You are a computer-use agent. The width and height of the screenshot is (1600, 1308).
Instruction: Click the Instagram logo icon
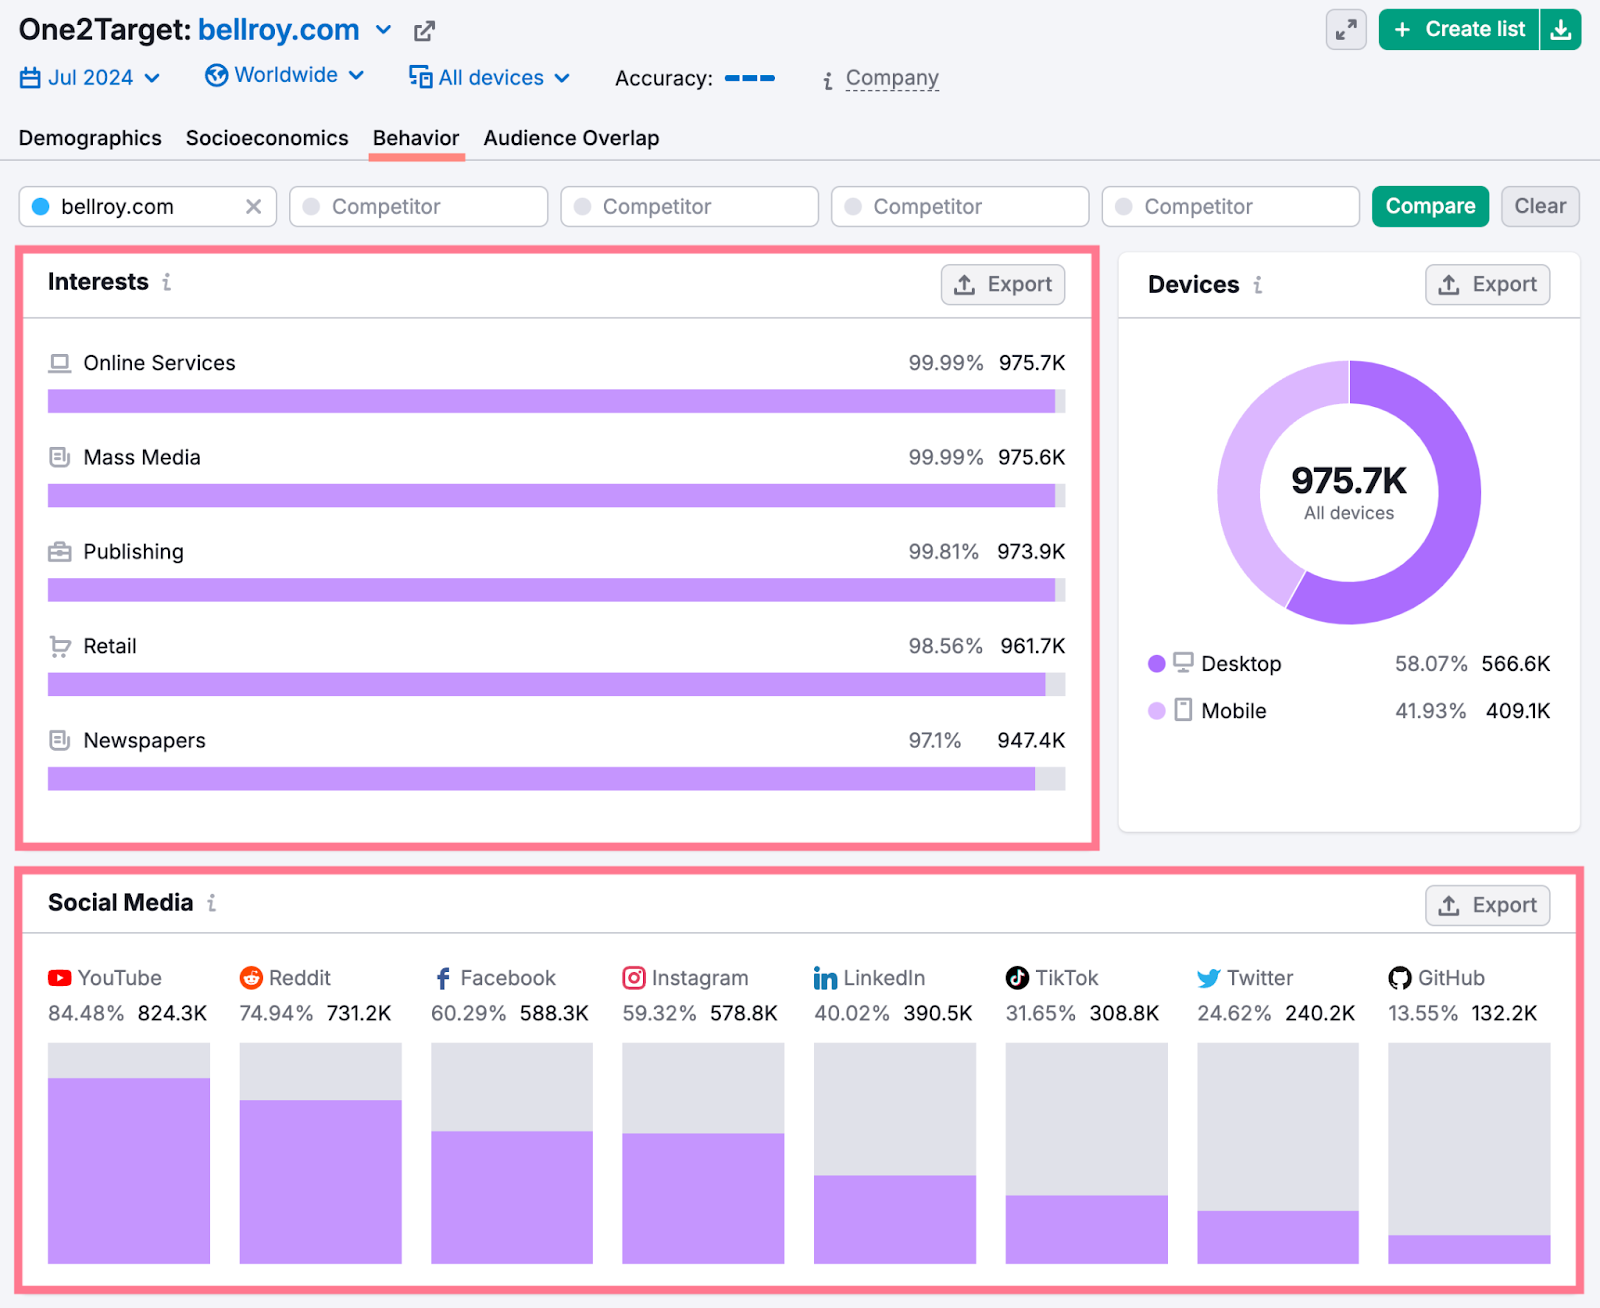pos(634,978)
